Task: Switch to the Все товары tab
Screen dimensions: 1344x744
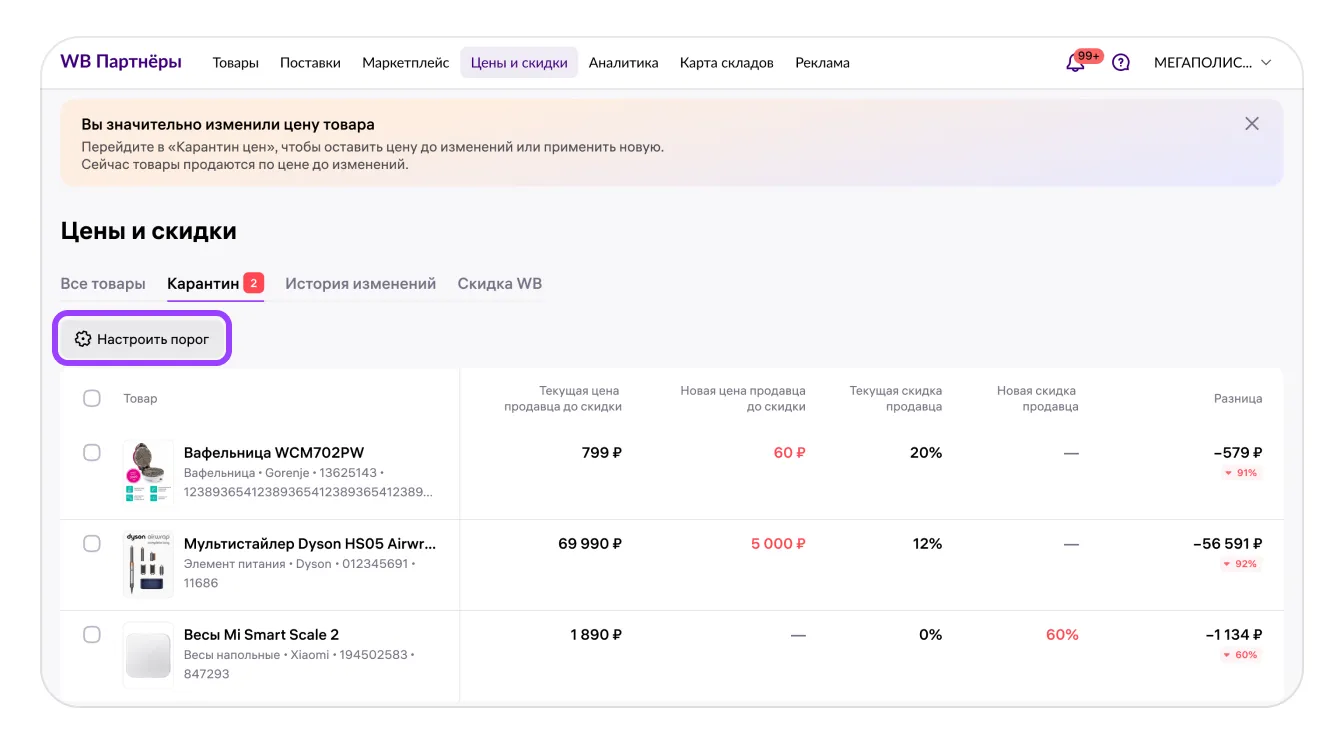Action: click(x=103, y=284)
